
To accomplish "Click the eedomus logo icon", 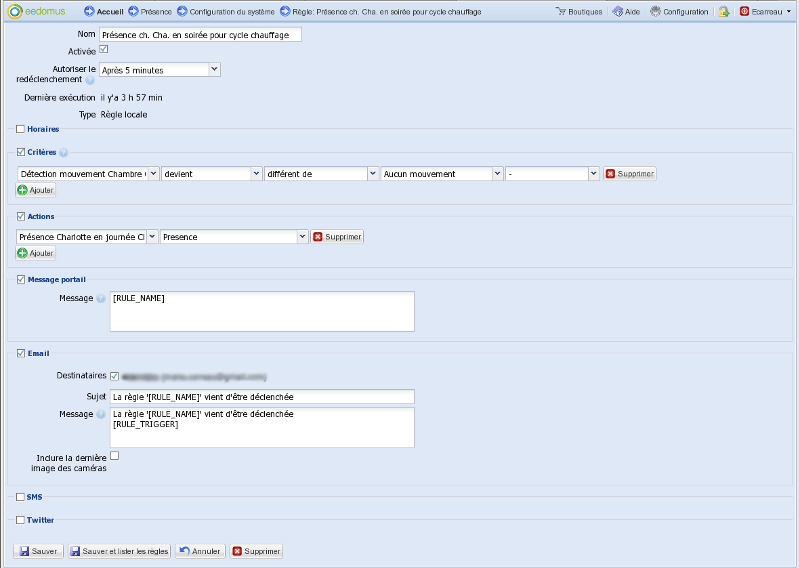I will pos(15,11).
